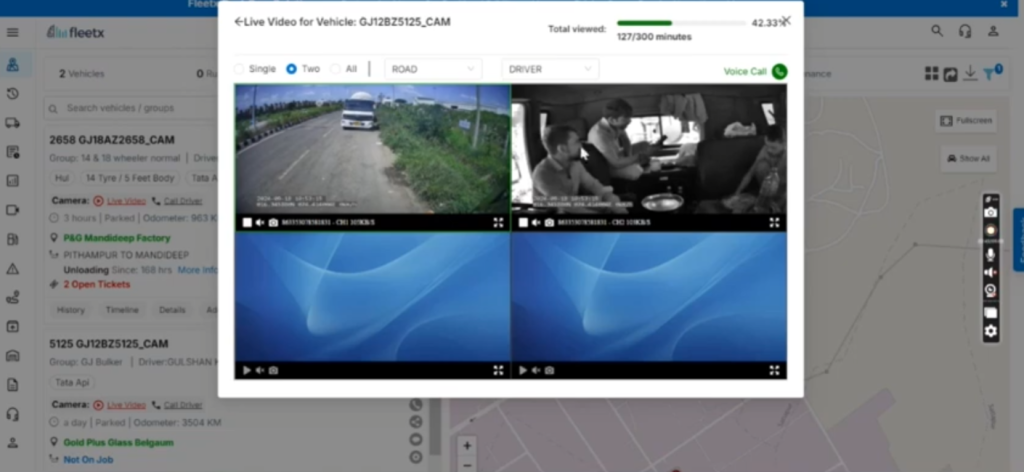Expand the DRIVER camera feed to fullscreen

coord(775,223)
